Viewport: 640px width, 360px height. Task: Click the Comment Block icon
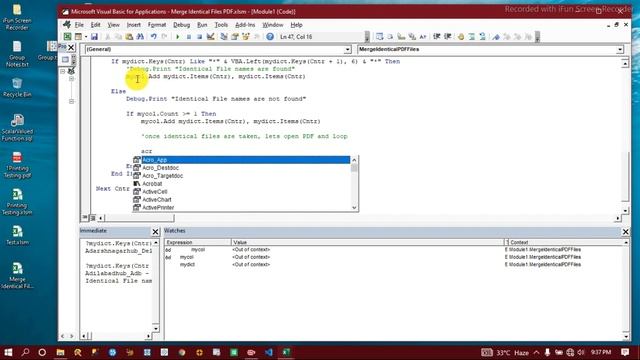pyautogui.click(x=472, y=37)
